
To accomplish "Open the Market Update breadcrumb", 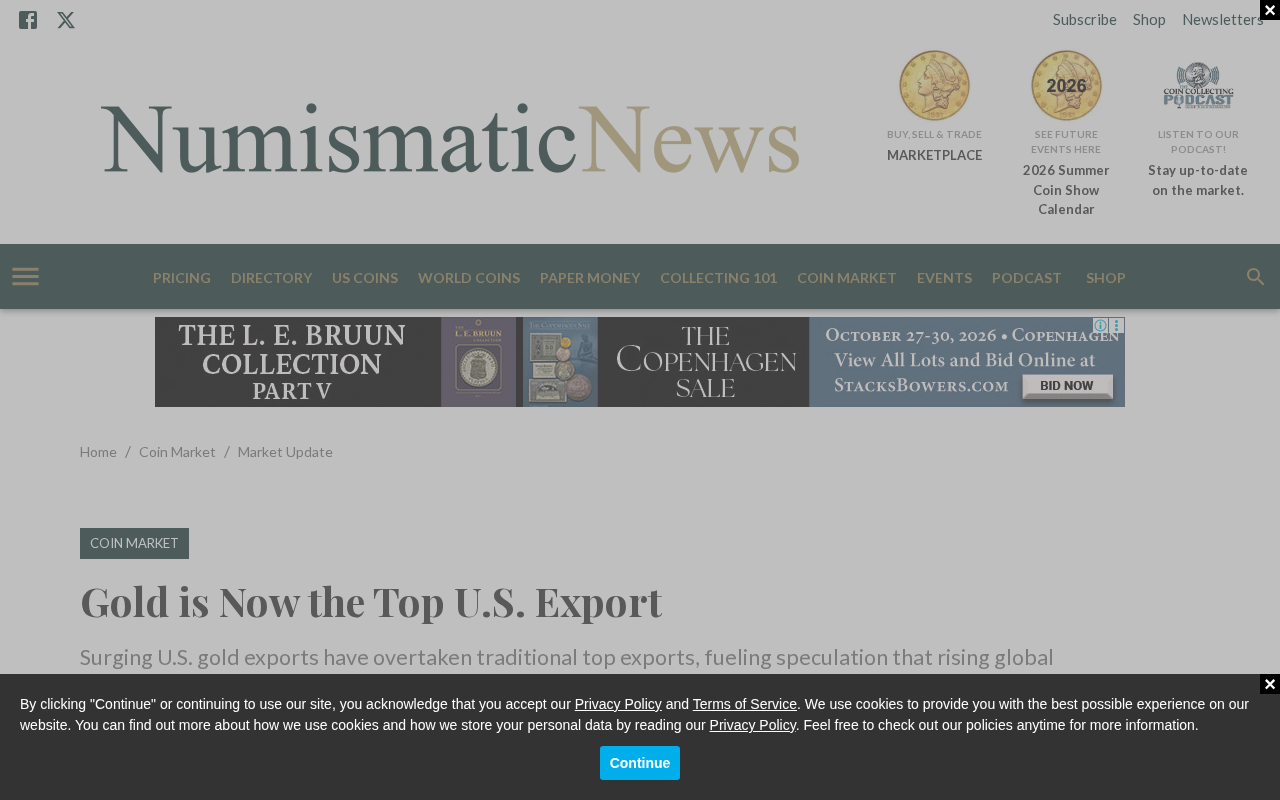I will (x=285, y=452).
